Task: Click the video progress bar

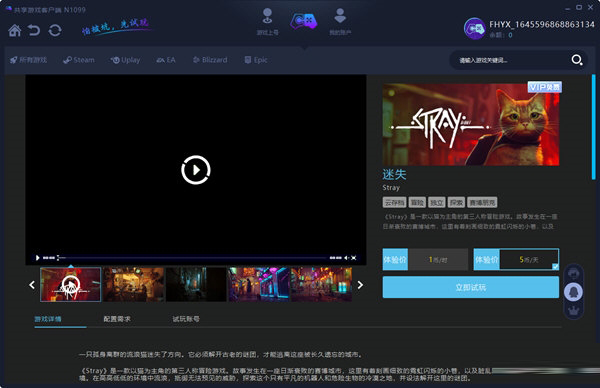Action: pos(193,258)
